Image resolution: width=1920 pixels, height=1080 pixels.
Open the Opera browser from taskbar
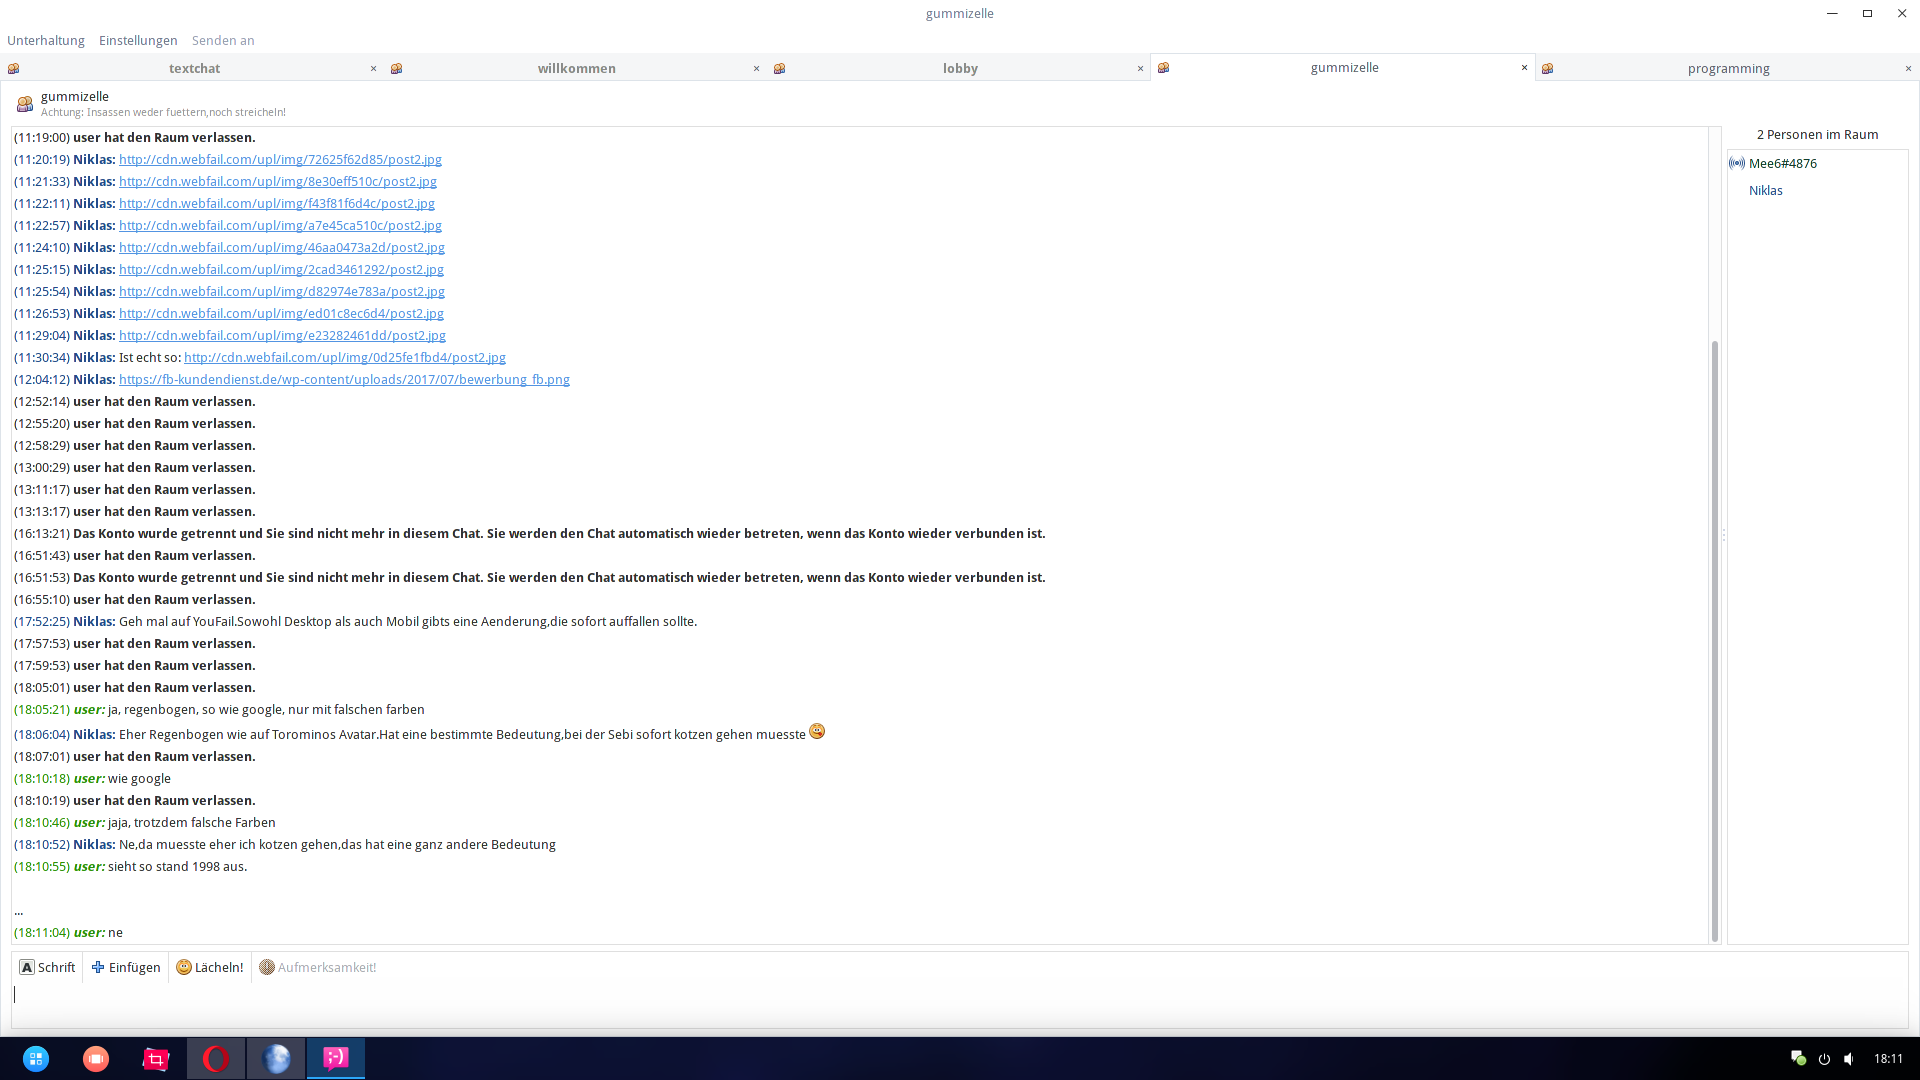point(216,1058)
